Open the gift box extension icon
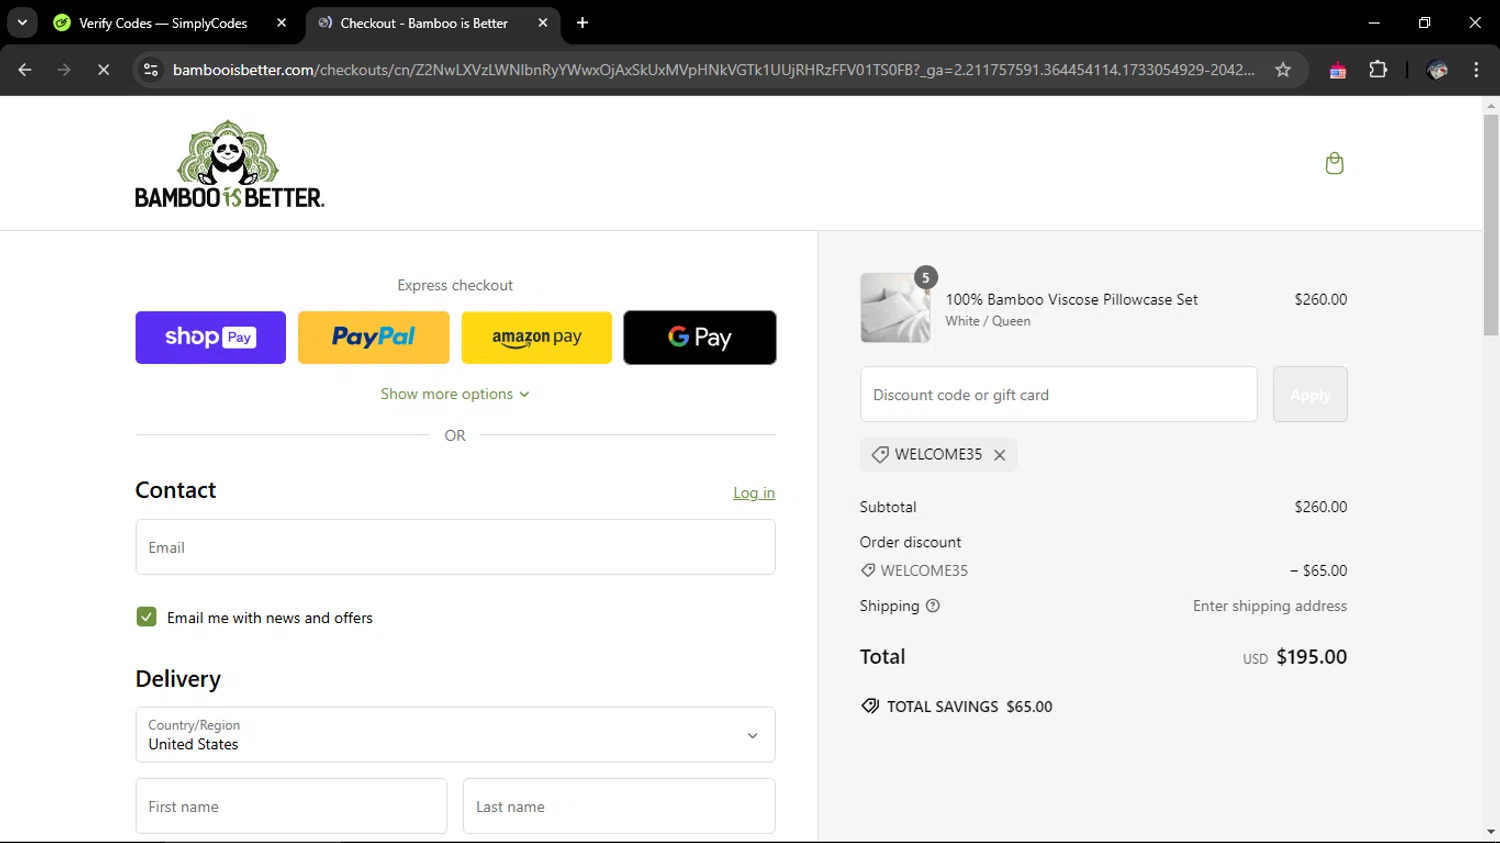Screen dimensions: 1500x843 click(x=1337, y=70)
